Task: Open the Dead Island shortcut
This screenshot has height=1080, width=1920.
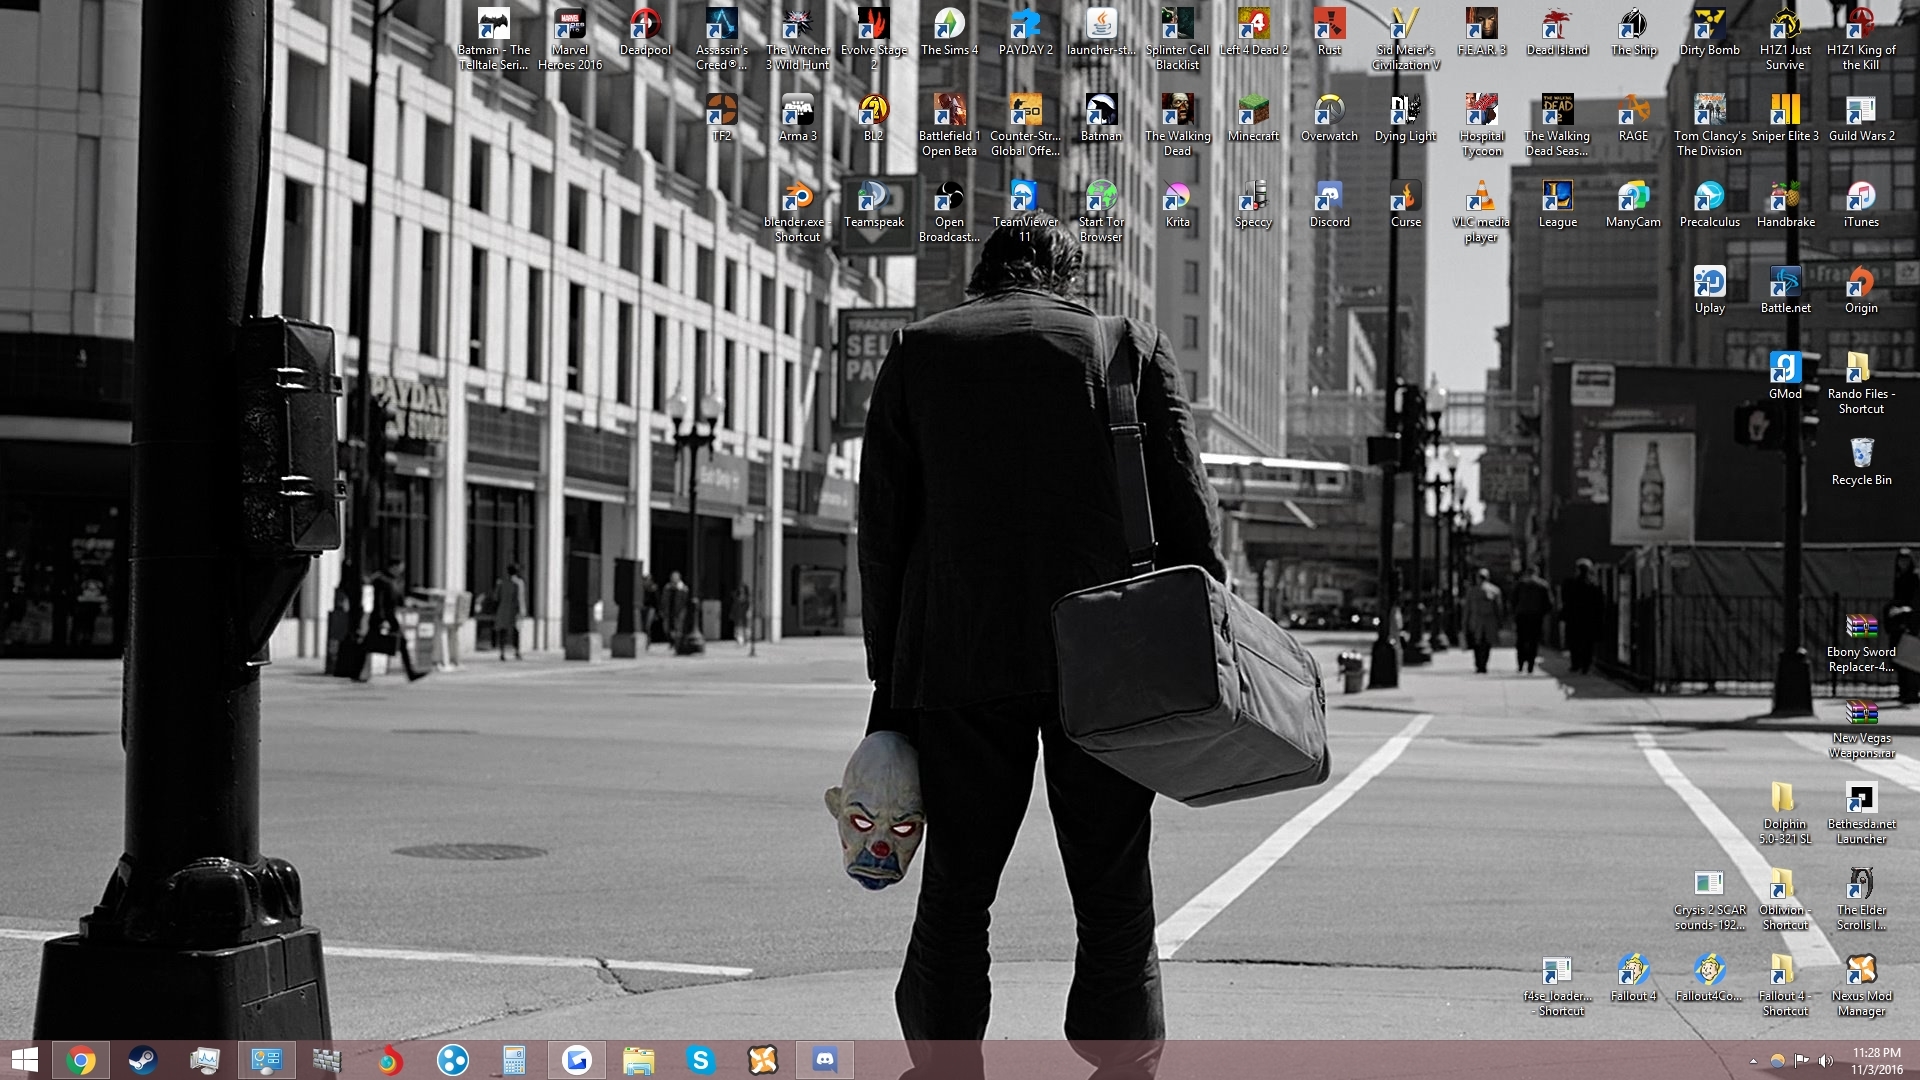Action: (x=1557, y=33)
